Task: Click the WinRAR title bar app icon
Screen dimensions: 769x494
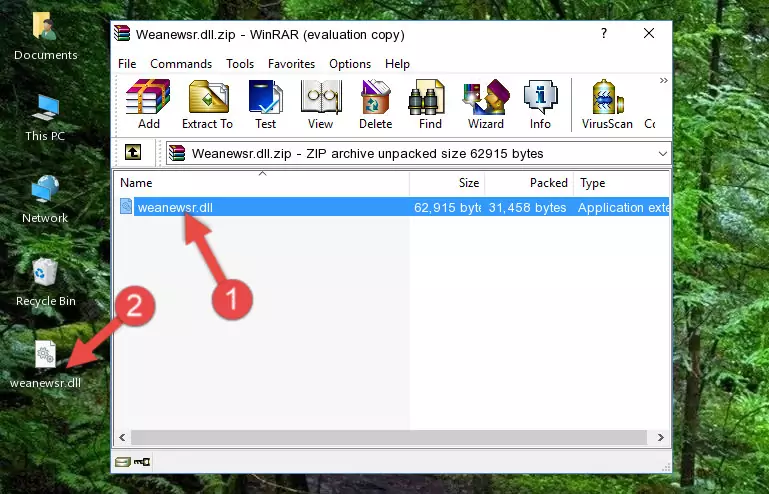Action: (122, 34)
